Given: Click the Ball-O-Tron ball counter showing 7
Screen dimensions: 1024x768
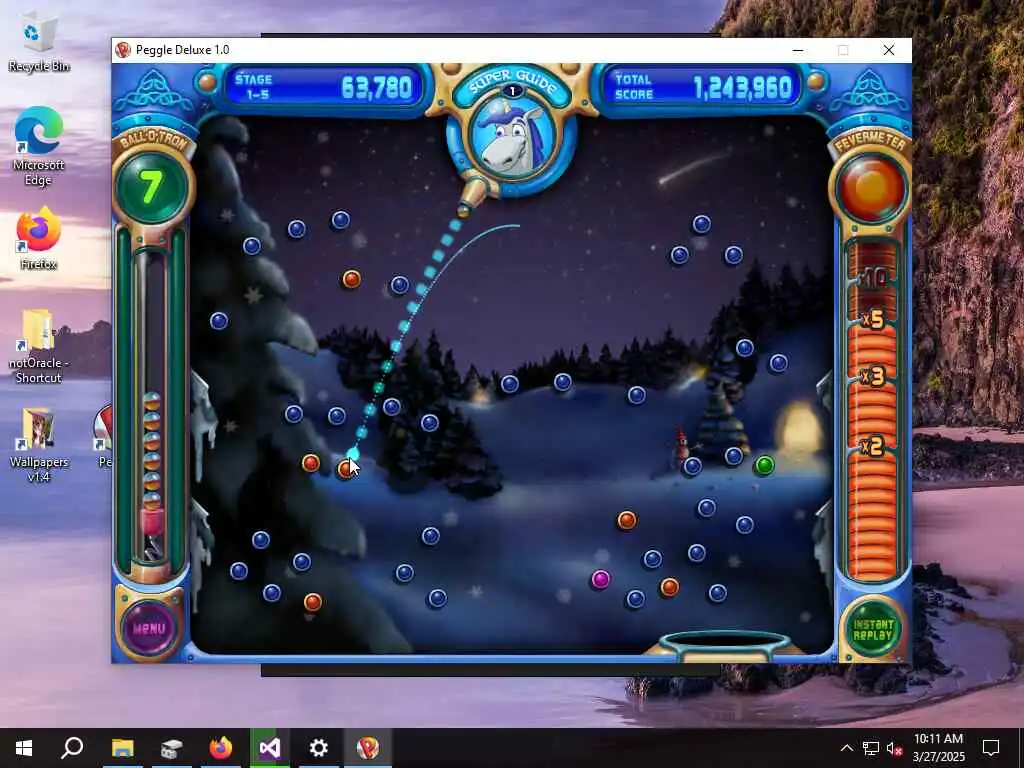Looking at the screenshot, I should 152,187.
